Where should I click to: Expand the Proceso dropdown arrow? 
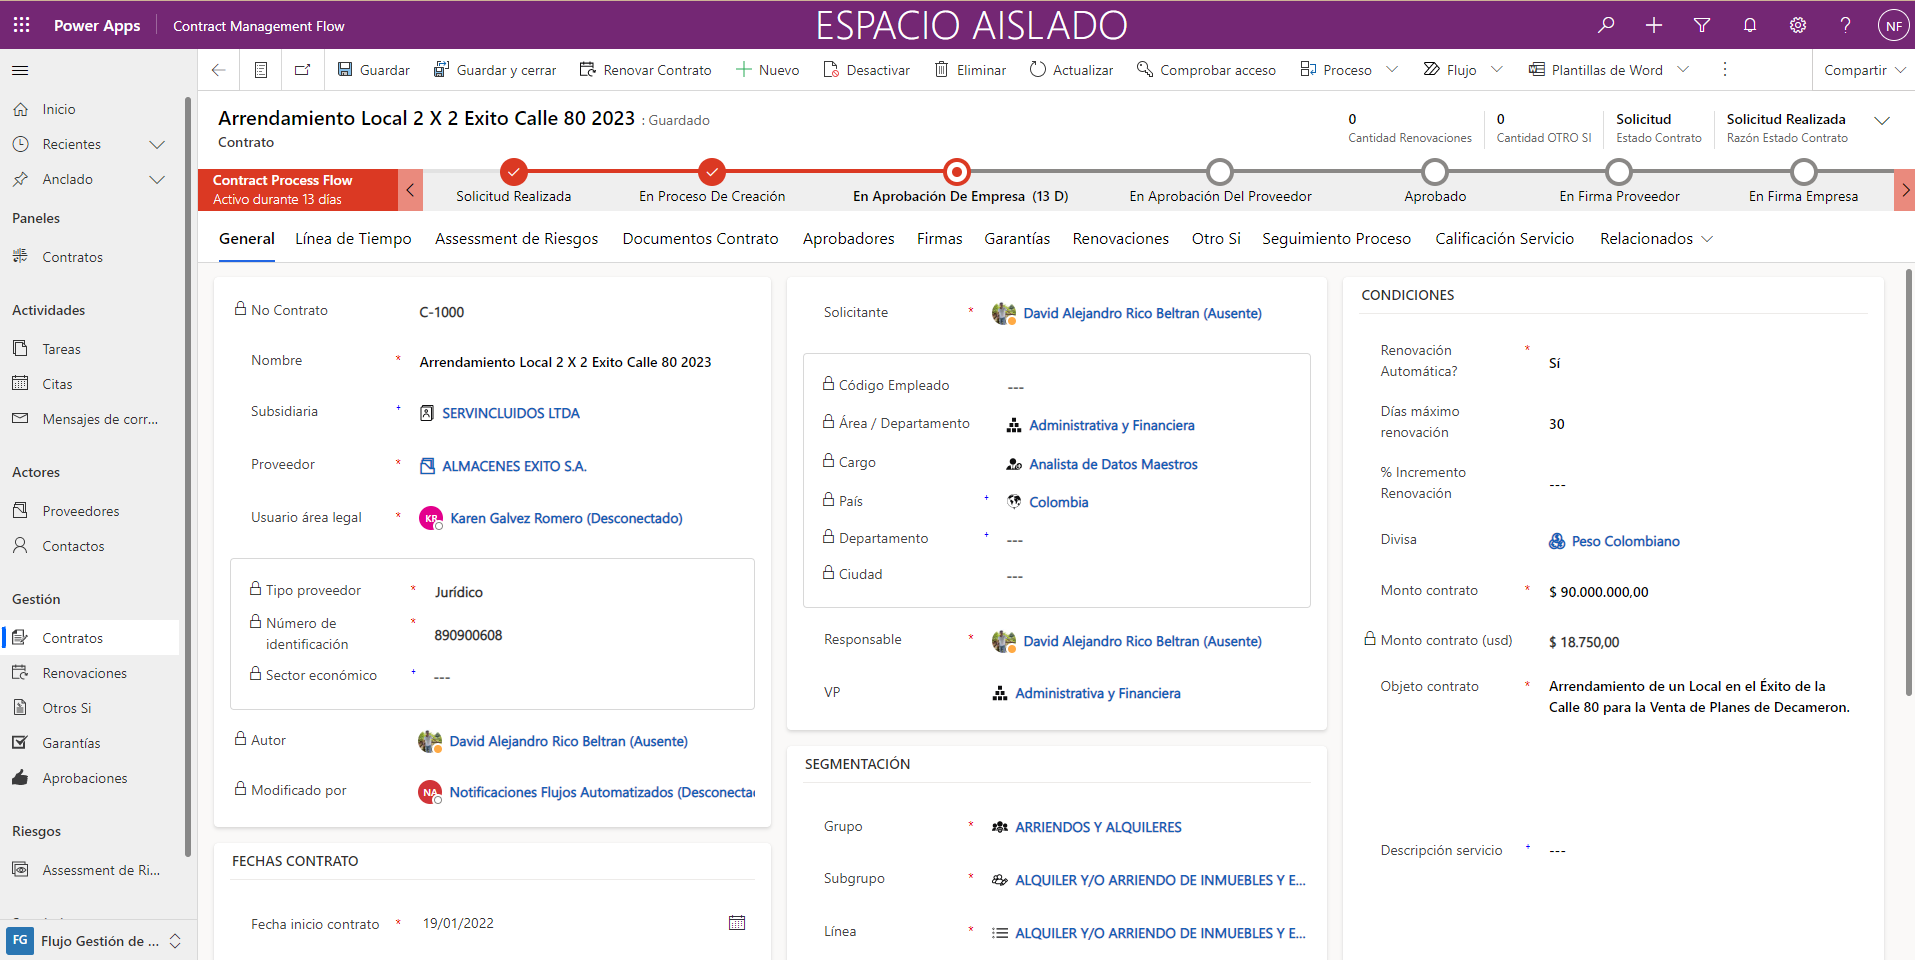[1392, 70]
